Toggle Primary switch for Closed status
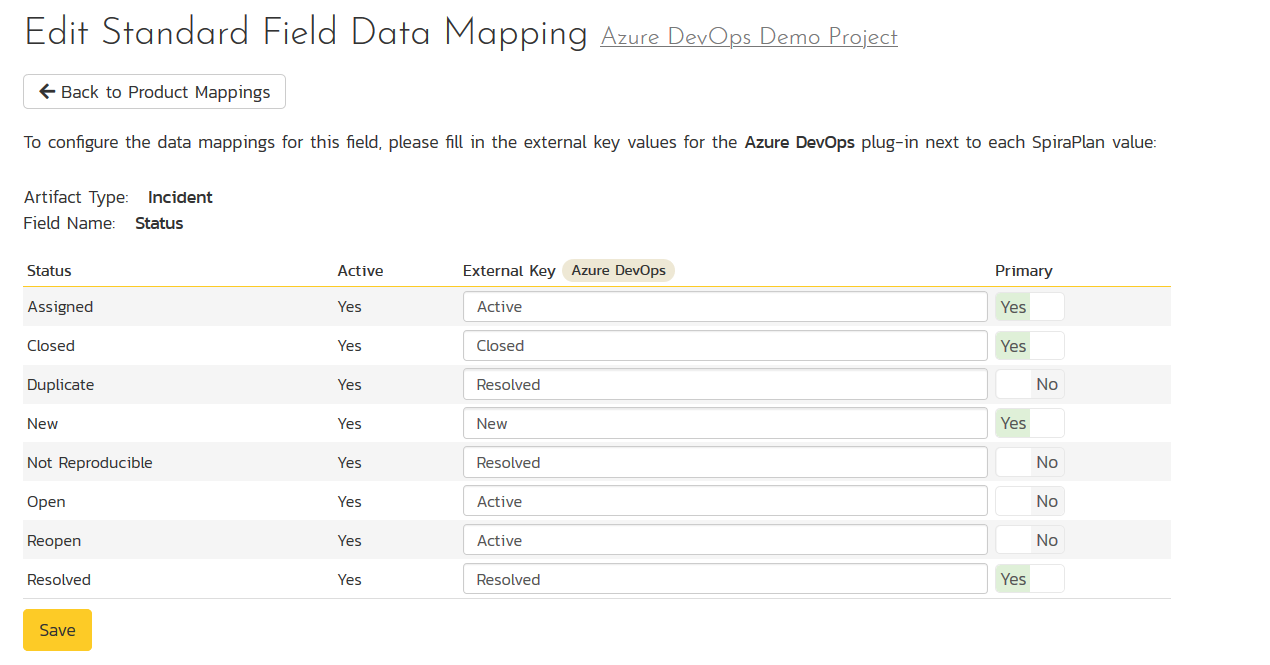The height and width of the screenshot is (665, 1270). click(x=1029, y=346)
